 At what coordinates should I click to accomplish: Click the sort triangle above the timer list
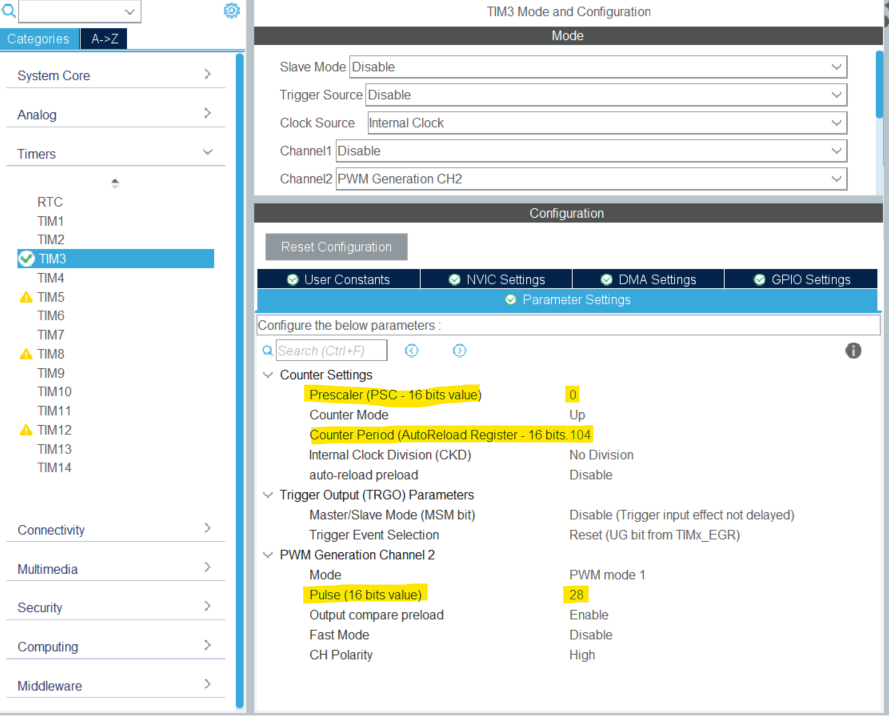114,183
